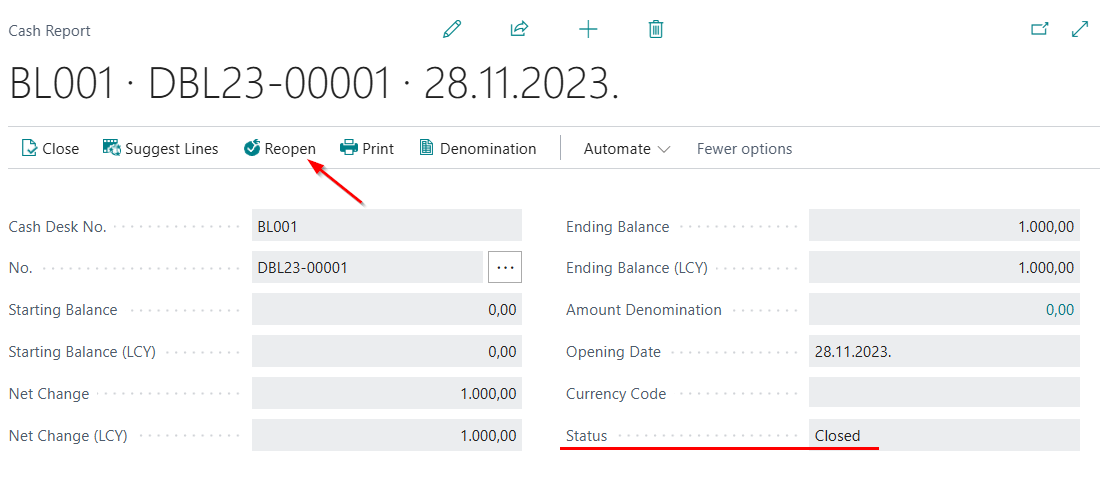The width and height of the screenshot is (1113, 483).
Task: Click the Net Change field
Action: click(387, 393)
